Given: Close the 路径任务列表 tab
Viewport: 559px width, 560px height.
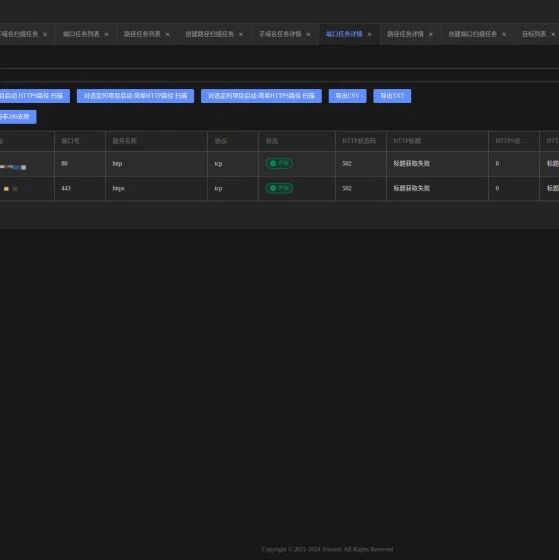Looking at the screenshot, I should [x=168, y=34].
